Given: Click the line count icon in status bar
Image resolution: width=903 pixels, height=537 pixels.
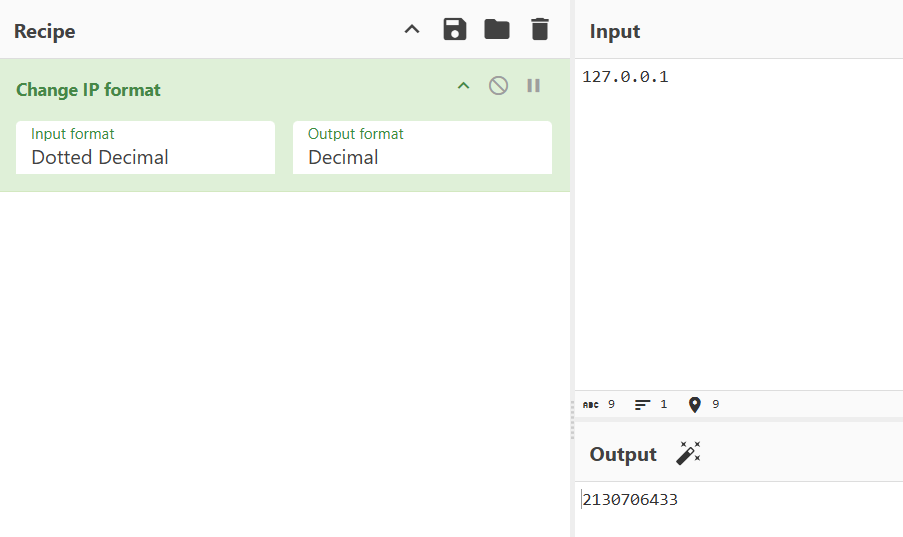Looking at the screenshot, I should tap(643, 405).
